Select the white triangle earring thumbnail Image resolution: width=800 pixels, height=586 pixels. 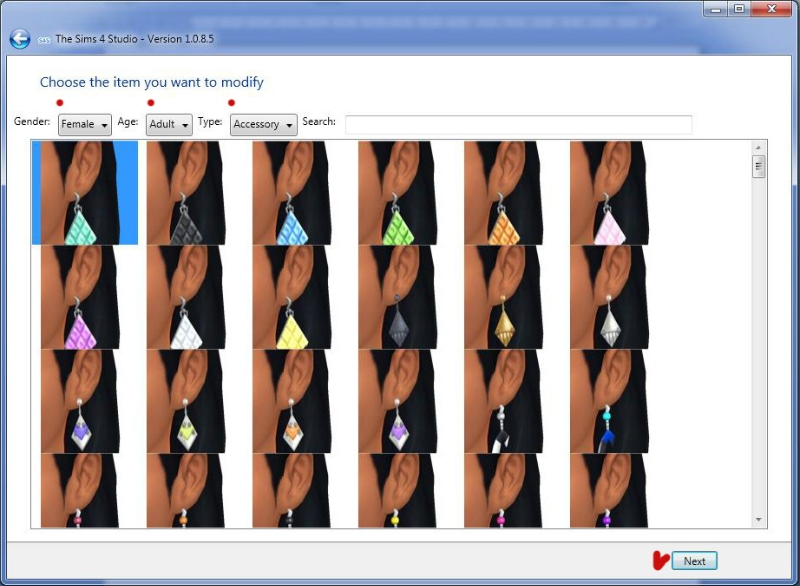[x=186, y=297]
